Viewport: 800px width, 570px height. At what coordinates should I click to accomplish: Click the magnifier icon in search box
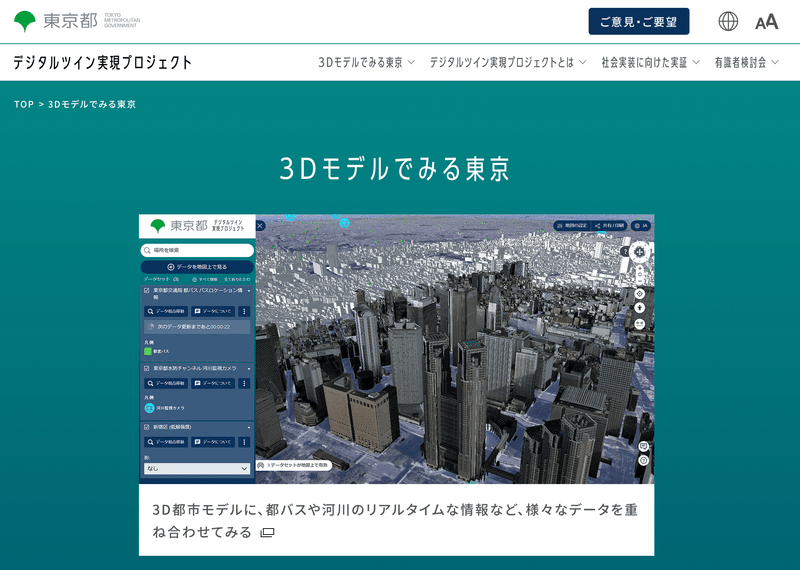click(x=147, y=250)
